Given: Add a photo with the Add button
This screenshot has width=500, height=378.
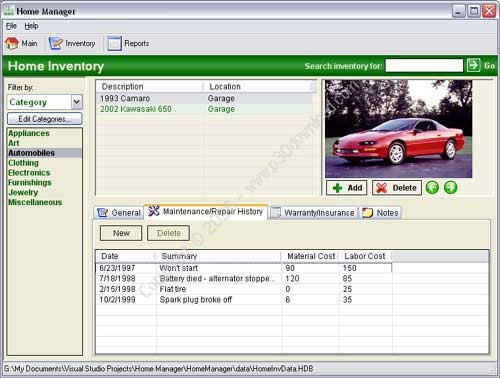Looking at the screenshot, I should pos(347,188).
